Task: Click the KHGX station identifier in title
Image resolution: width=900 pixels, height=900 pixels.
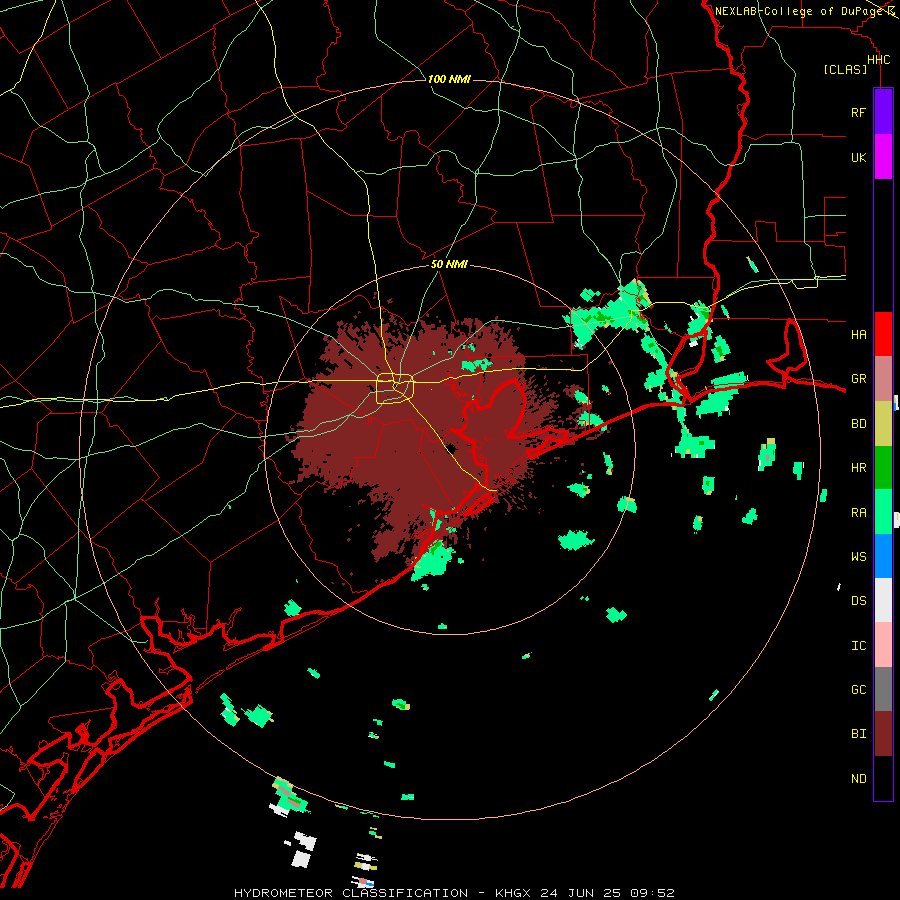Action: pyautogui.click(x=513, y=893)
